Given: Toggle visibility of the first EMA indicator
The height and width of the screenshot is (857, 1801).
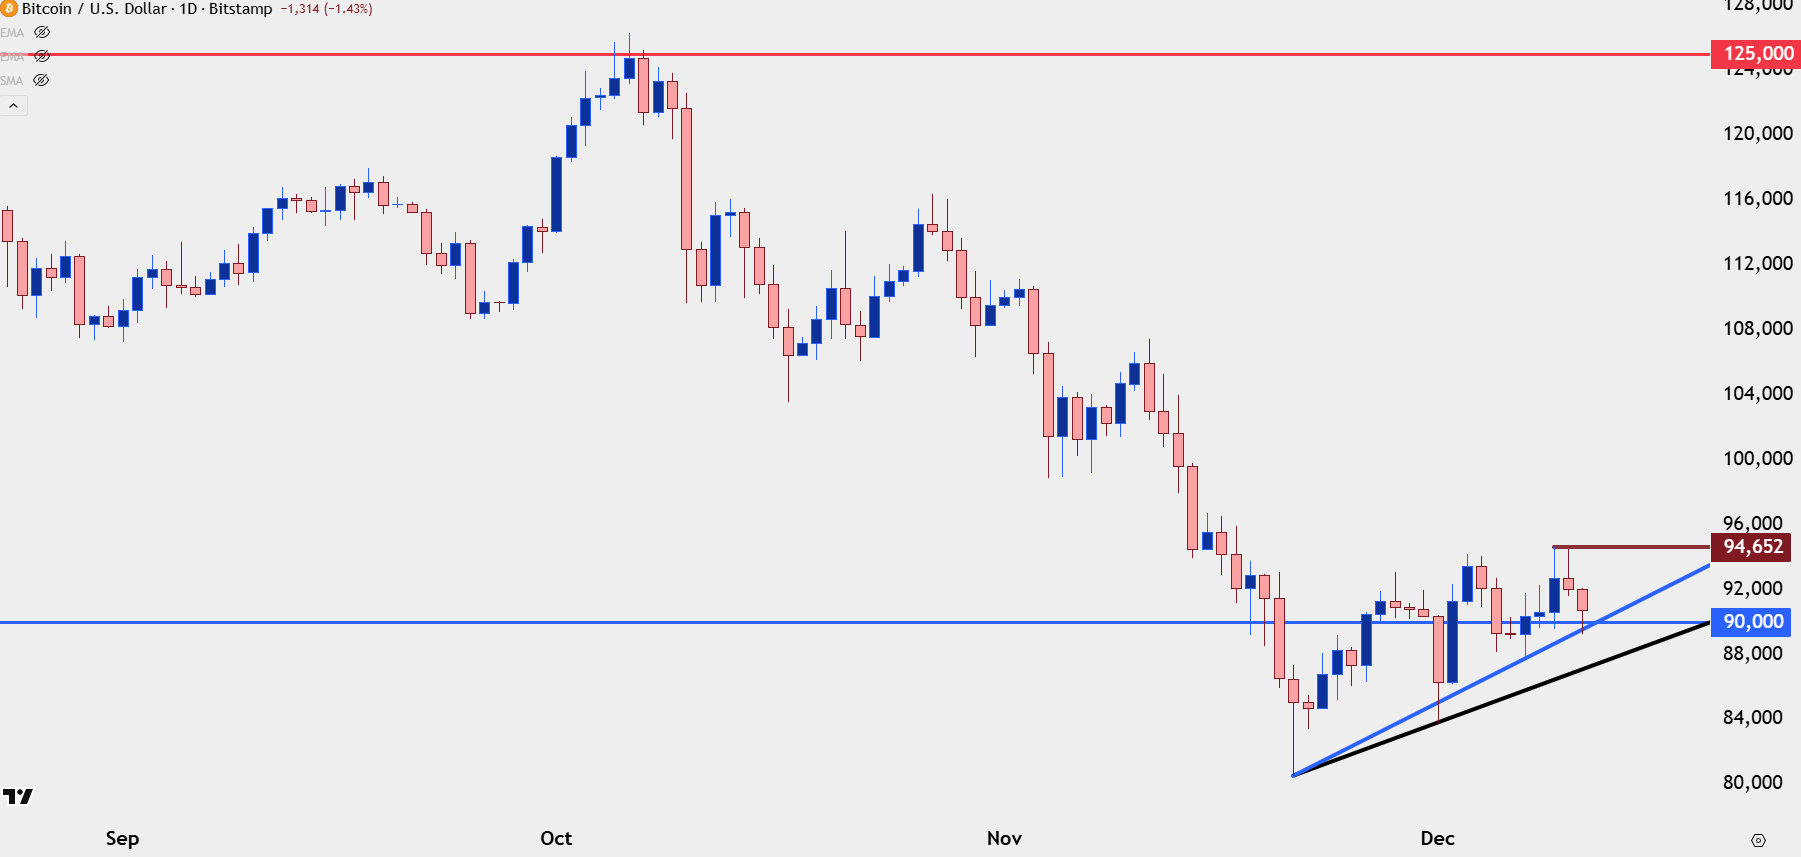Looking at the screenshot, I should 42,33.
